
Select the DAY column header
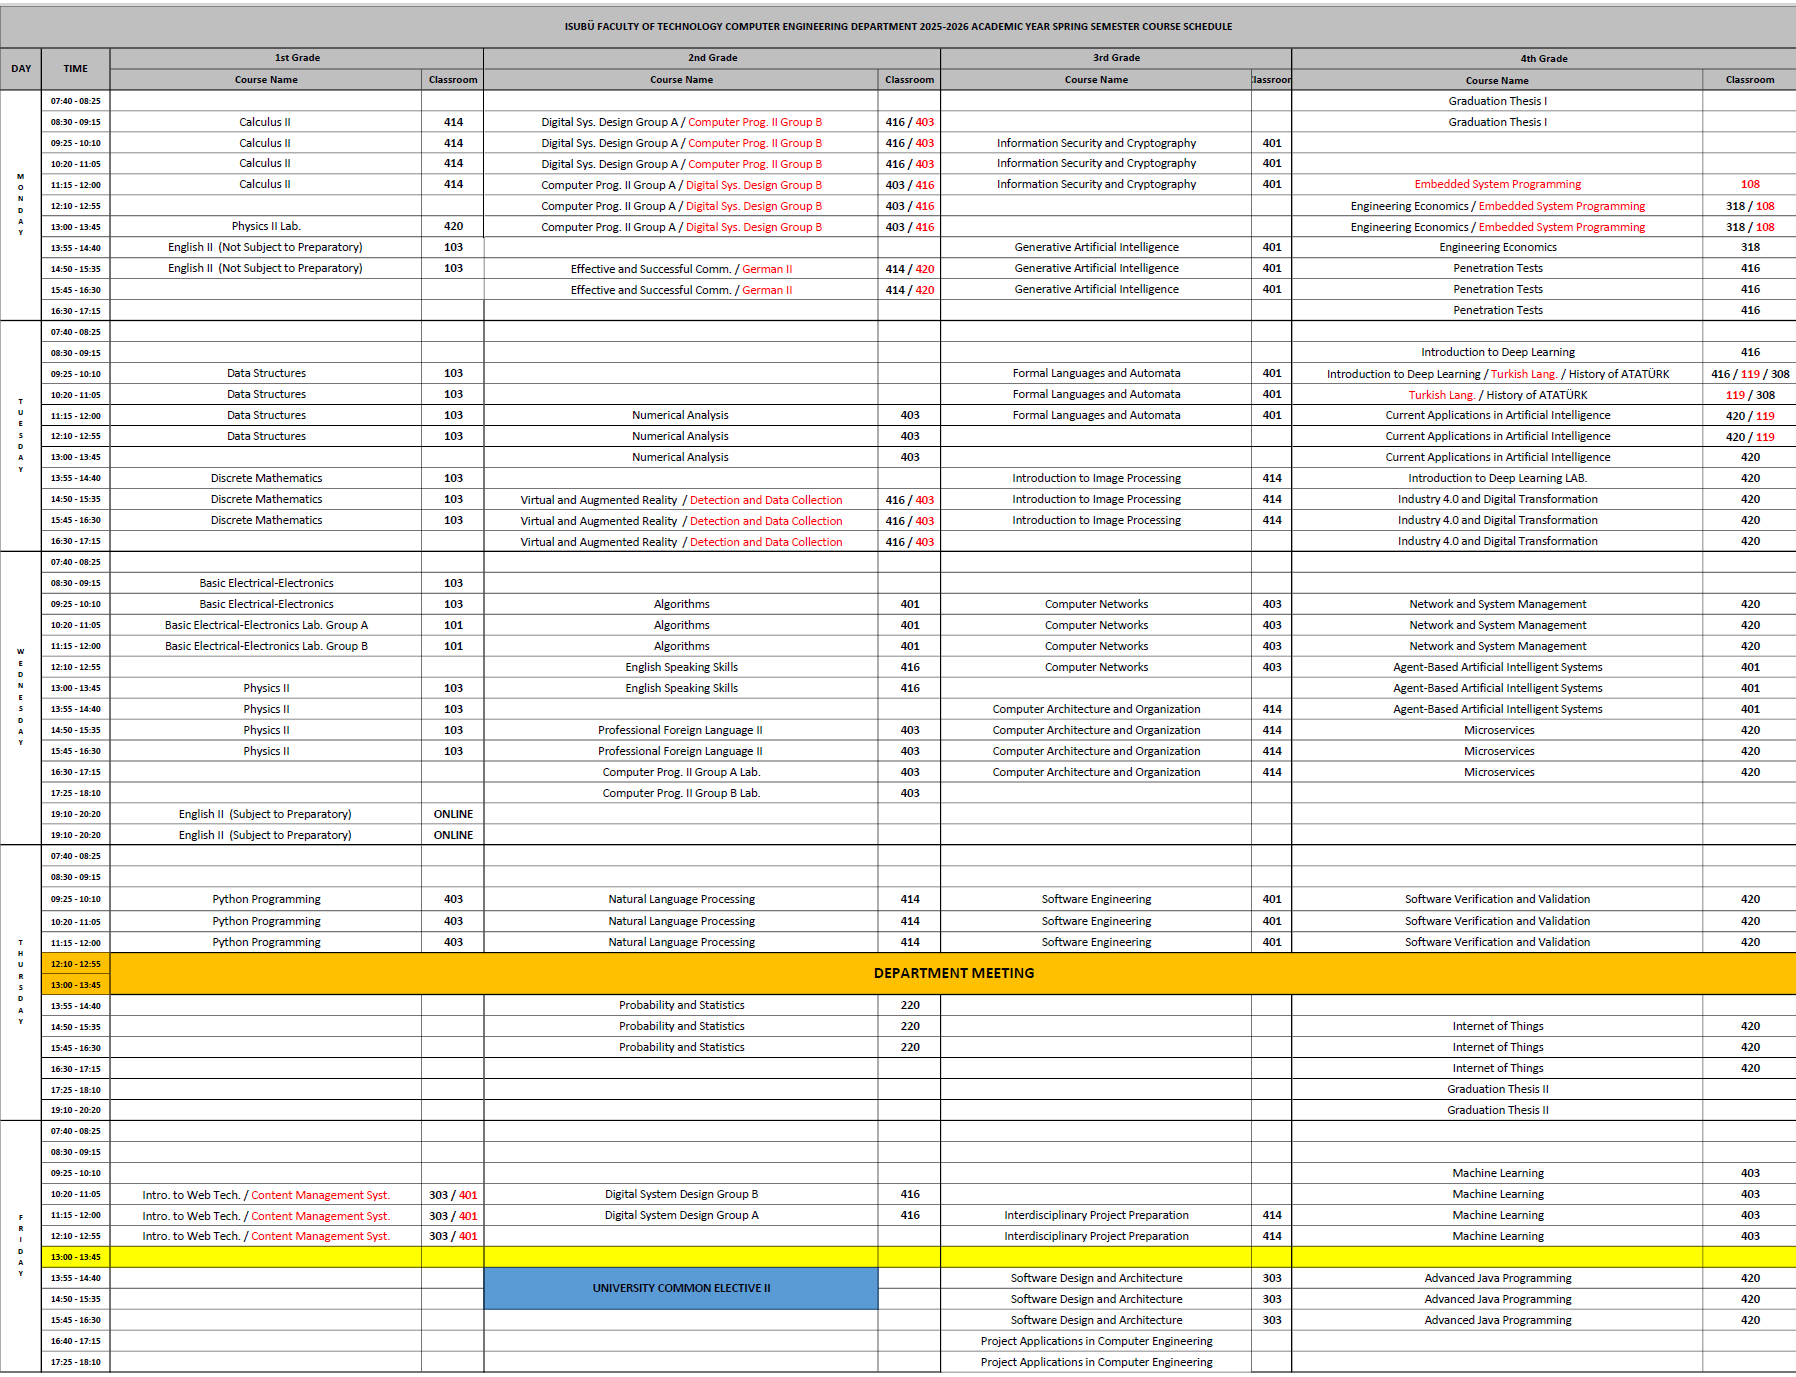21,69
